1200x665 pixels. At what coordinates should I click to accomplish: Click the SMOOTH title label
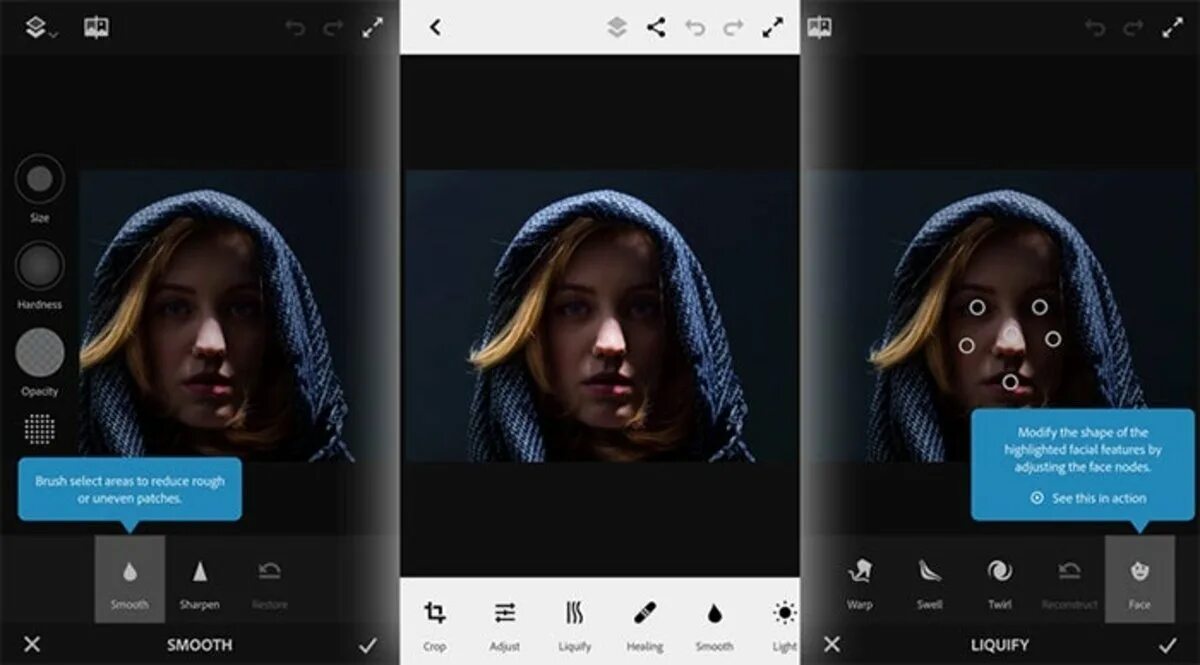[200, 646]
